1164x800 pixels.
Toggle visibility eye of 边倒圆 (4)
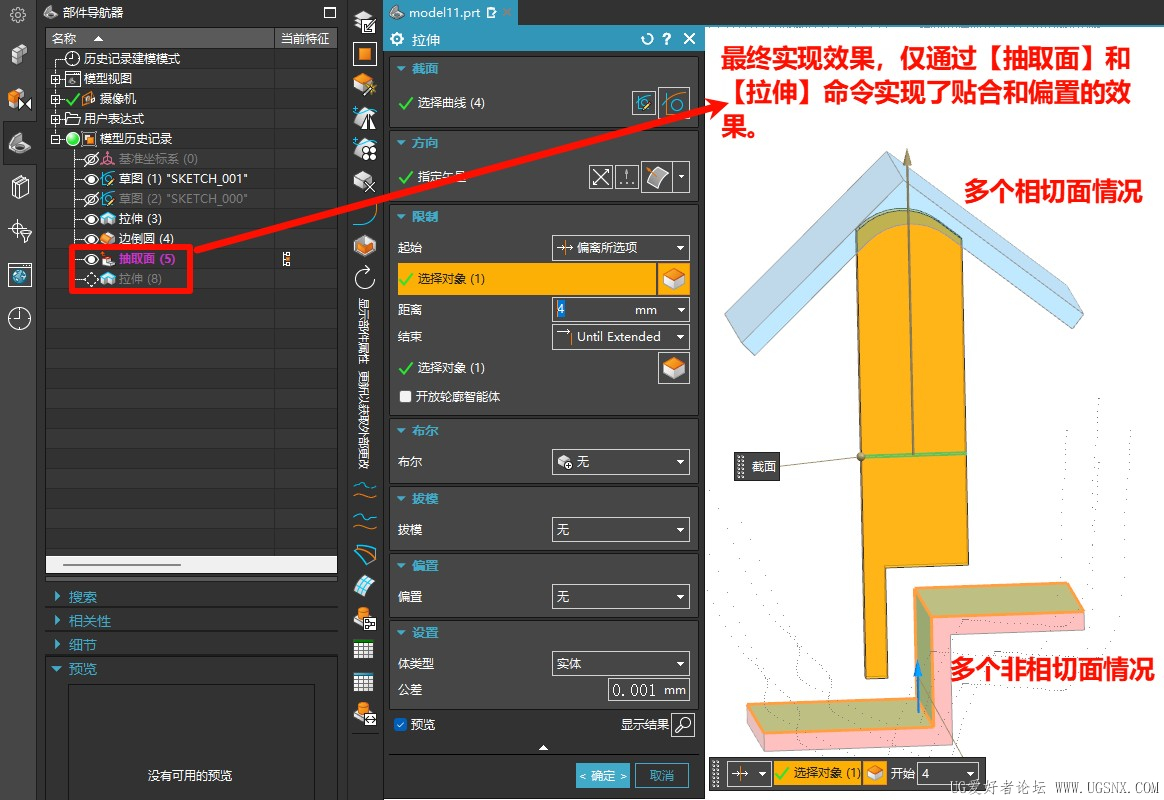click(91, 239)
